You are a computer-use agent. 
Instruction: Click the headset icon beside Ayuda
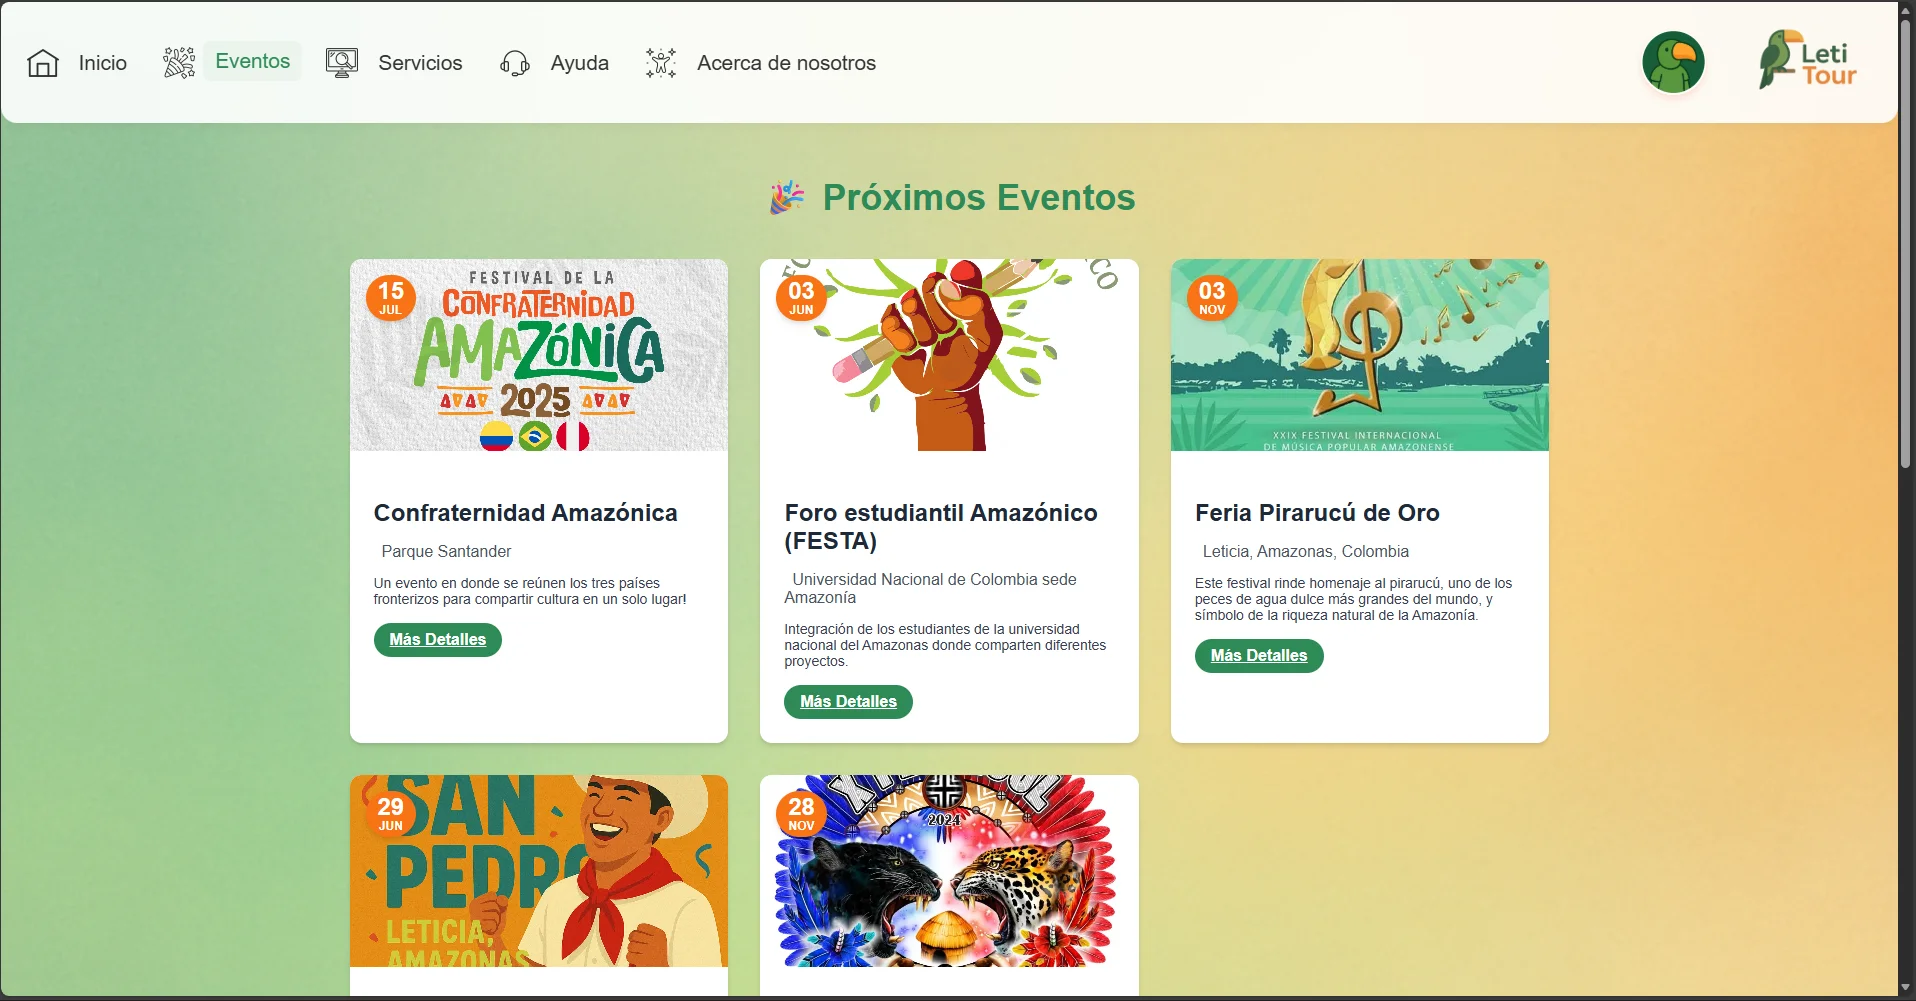515,63
